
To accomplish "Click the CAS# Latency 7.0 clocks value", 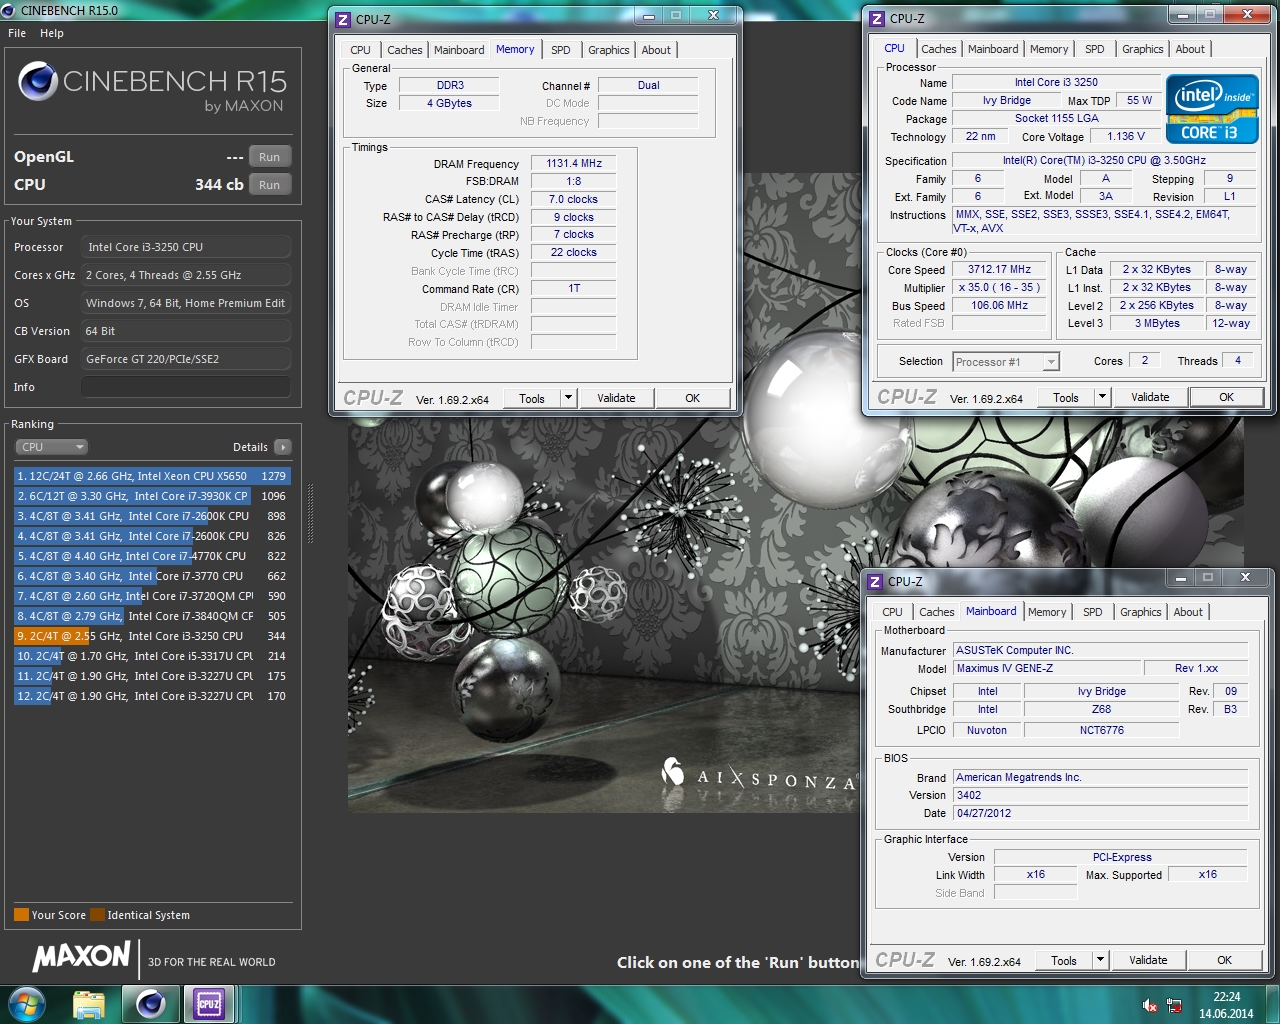I will point(574,199).
